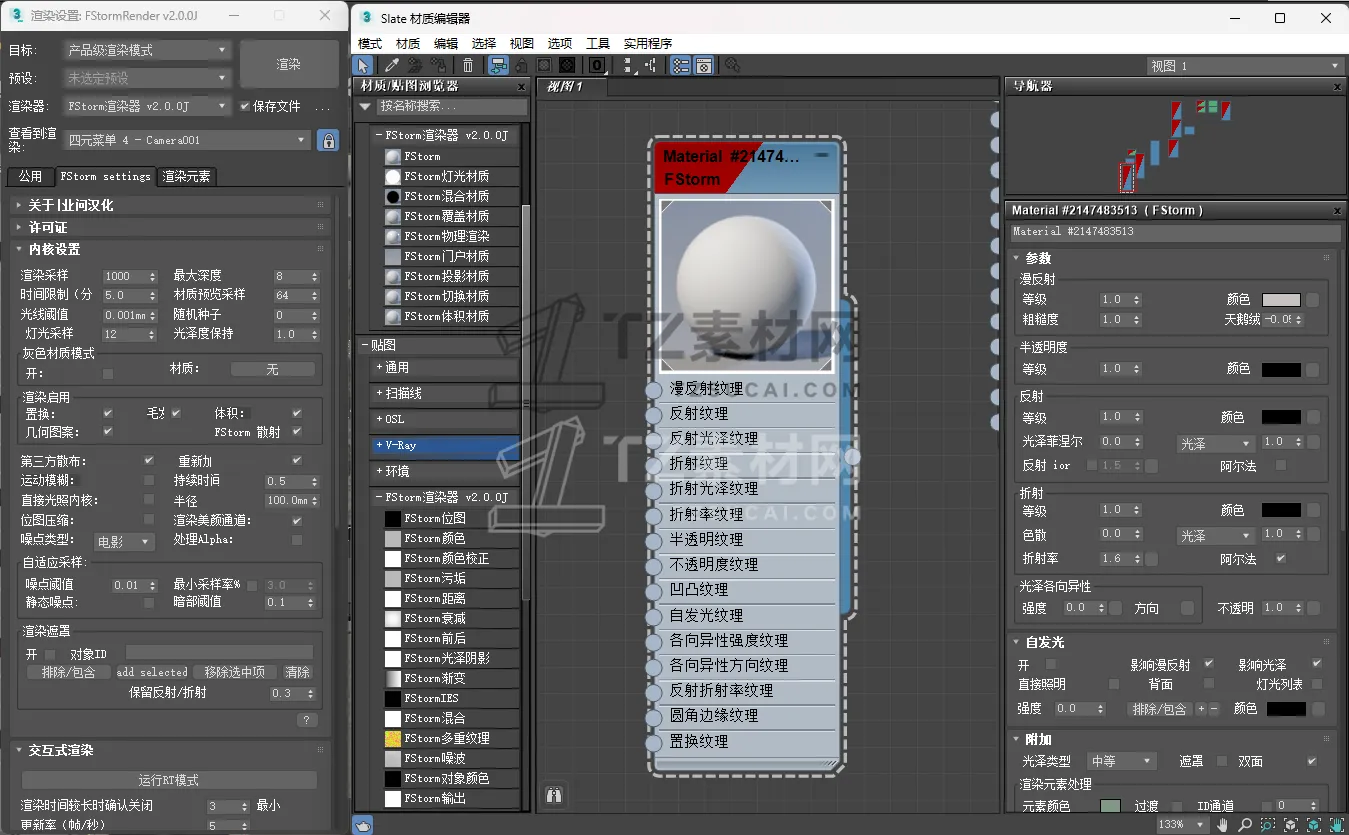Toggle the 保存文件 checkbox
1349x835 pixels.
[244, 106]
